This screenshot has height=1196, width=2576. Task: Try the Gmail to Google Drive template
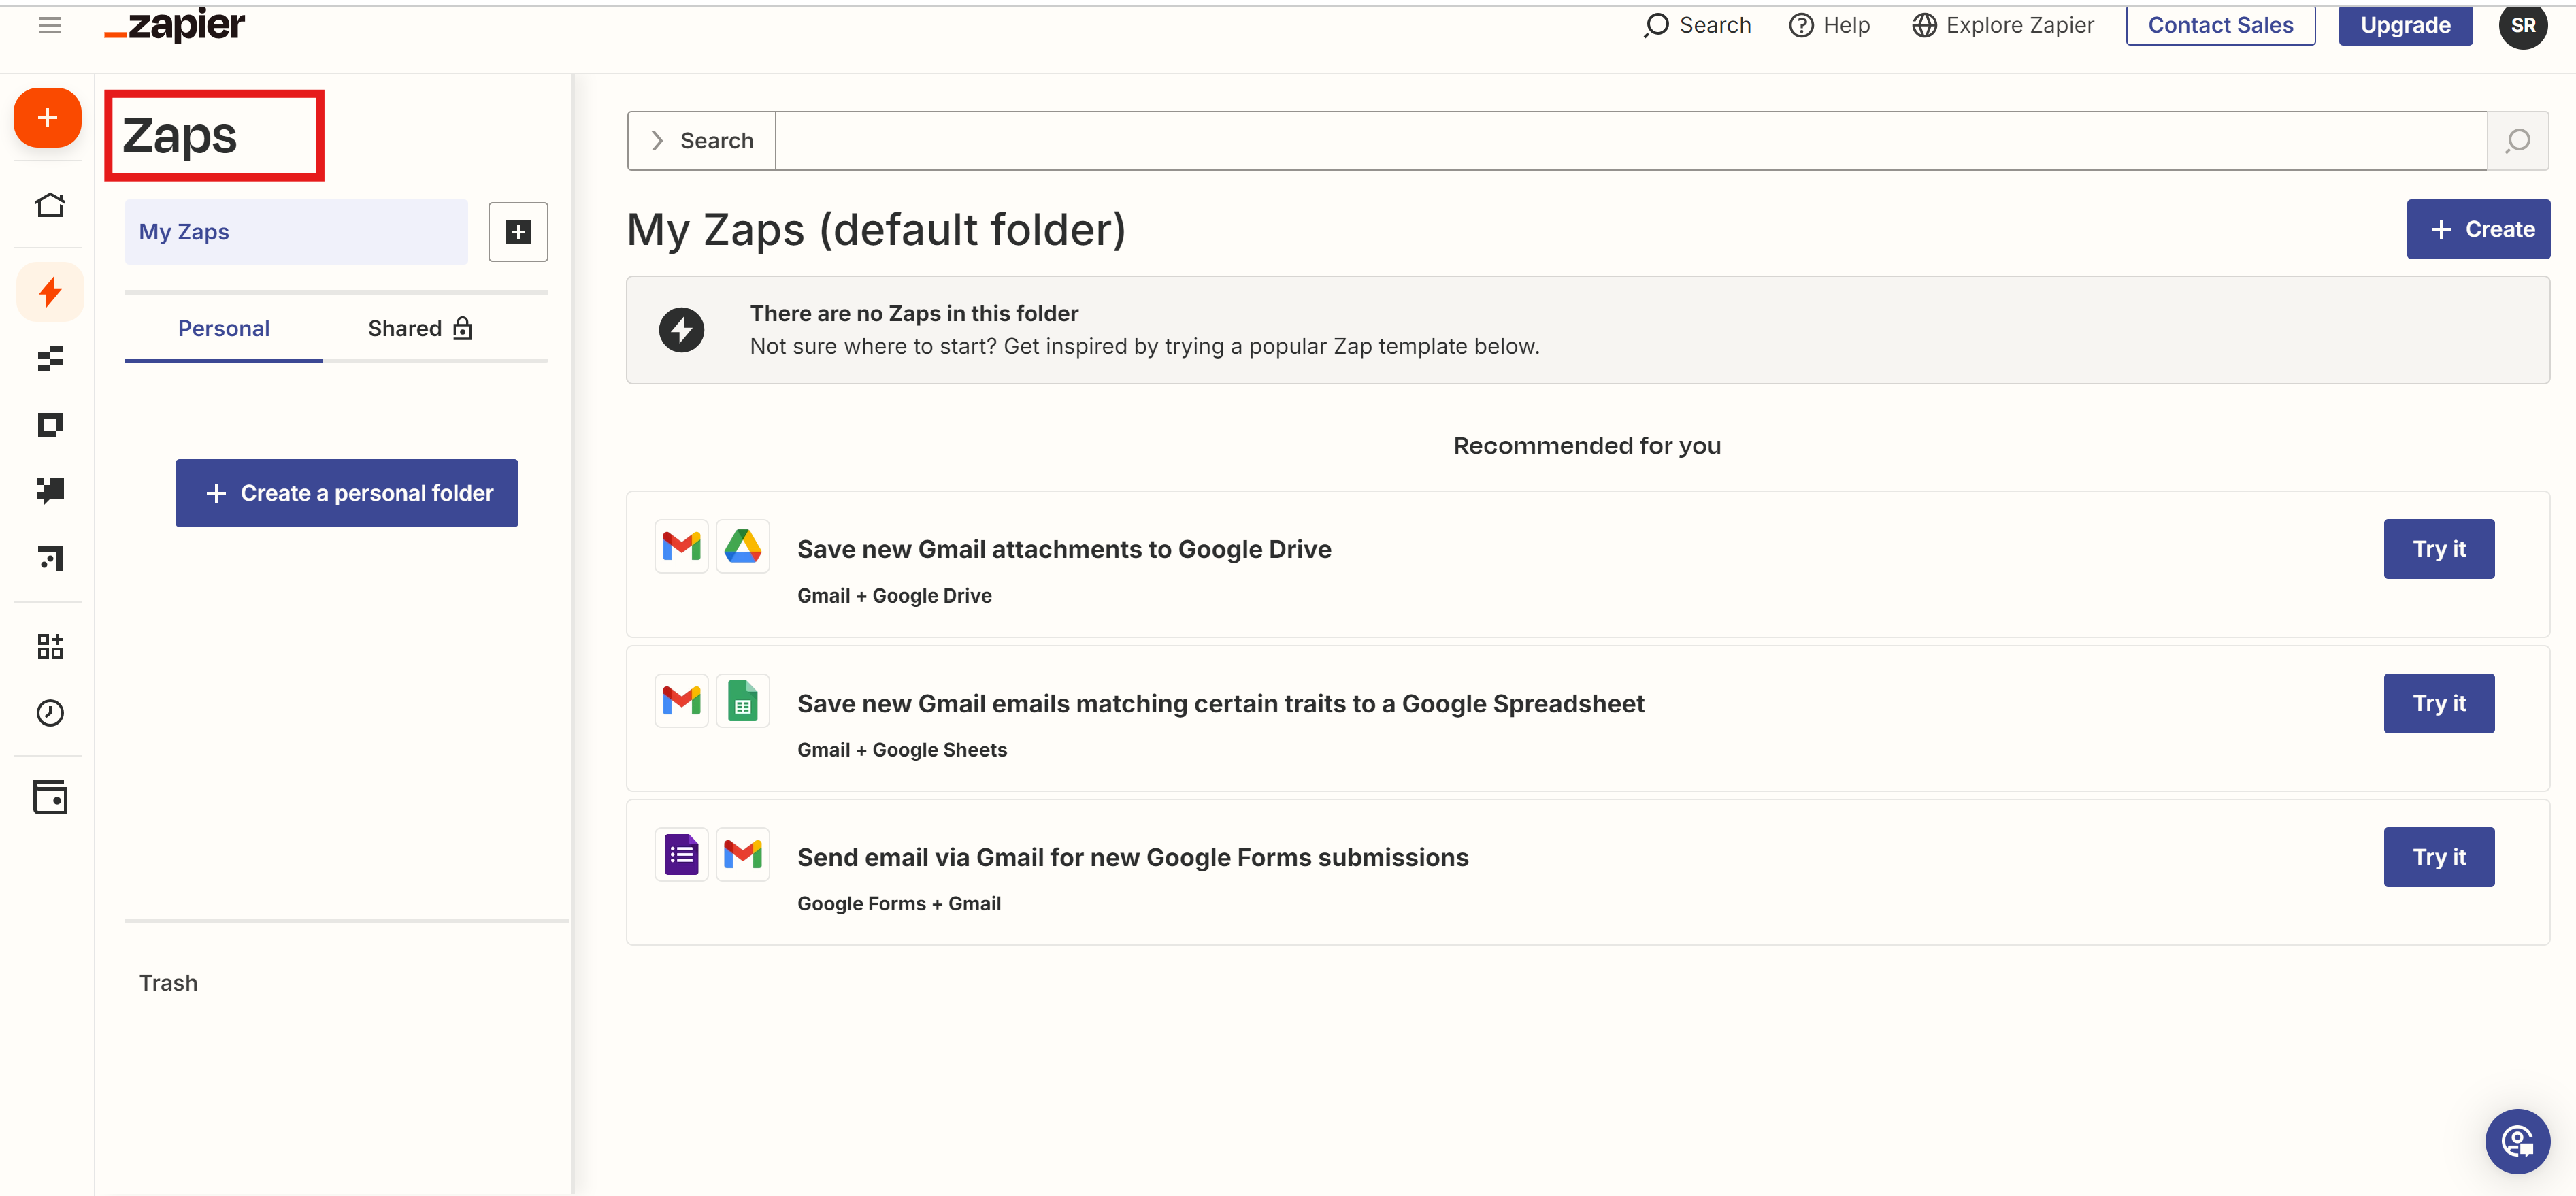click(2438, 549)
